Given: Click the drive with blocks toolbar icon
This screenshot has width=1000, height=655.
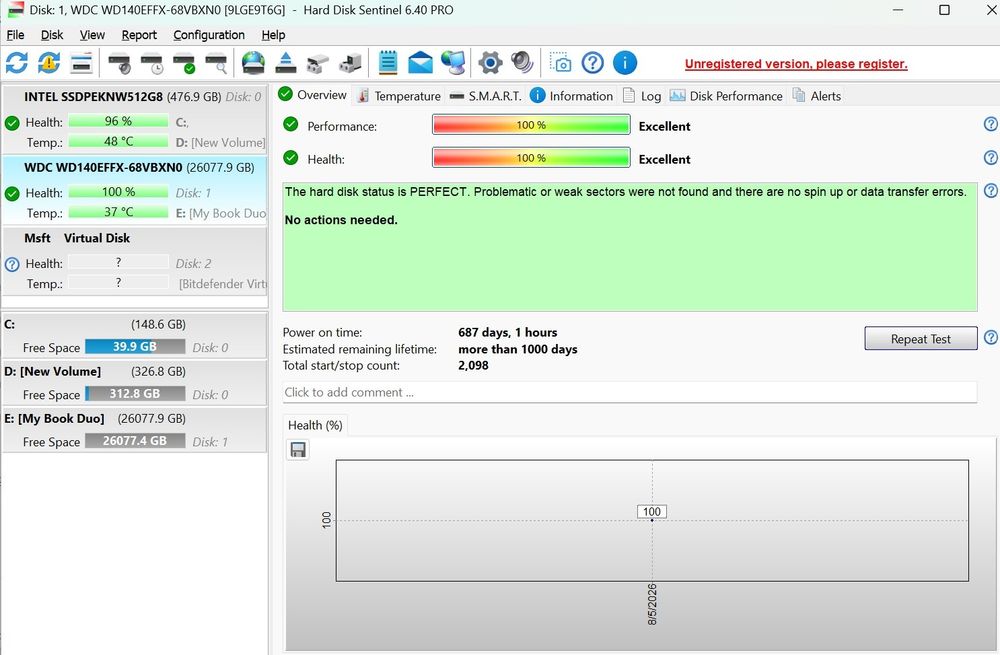Looking at the screenshot, I should 318,63.
